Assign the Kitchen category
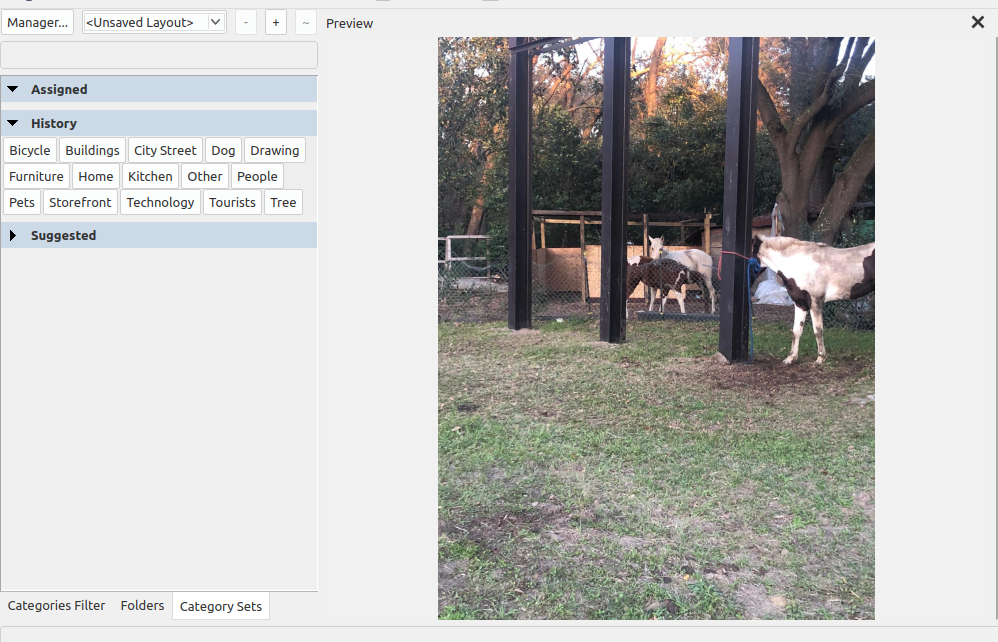The image size is (998, 642). click(x=150, y=176)
